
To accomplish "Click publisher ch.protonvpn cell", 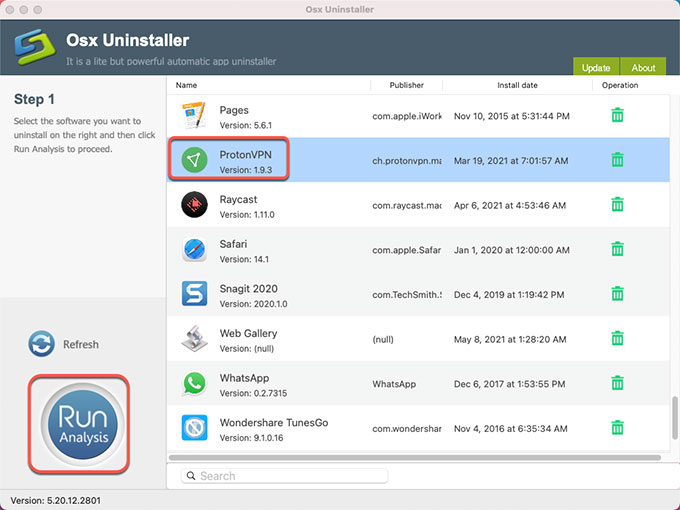I will 407,161.
